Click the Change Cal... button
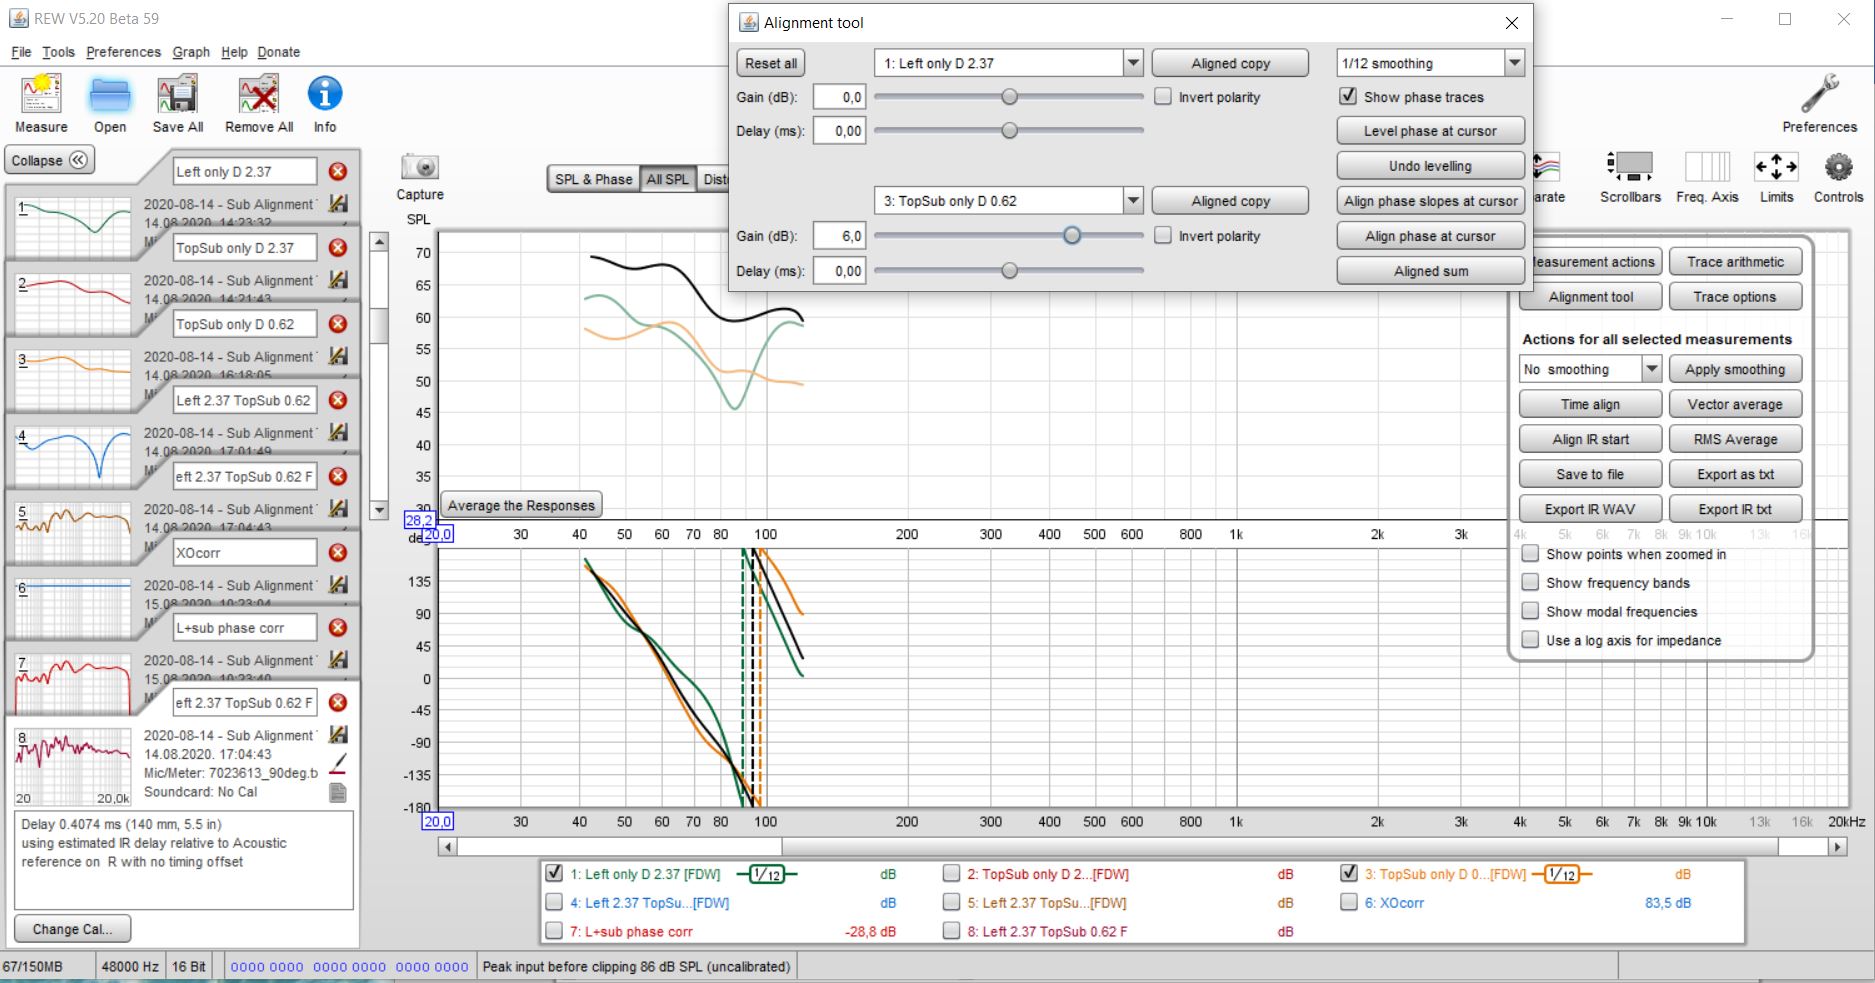 pos(72,929)
